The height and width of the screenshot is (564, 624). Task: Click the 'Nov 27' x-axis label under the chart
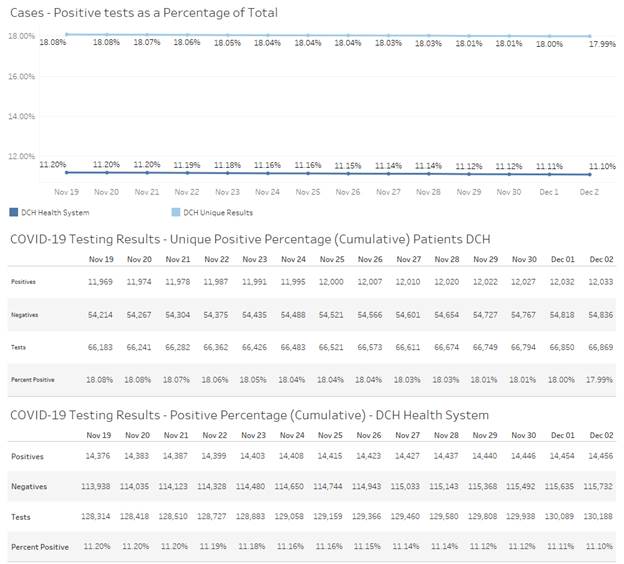tap(388, 192)
